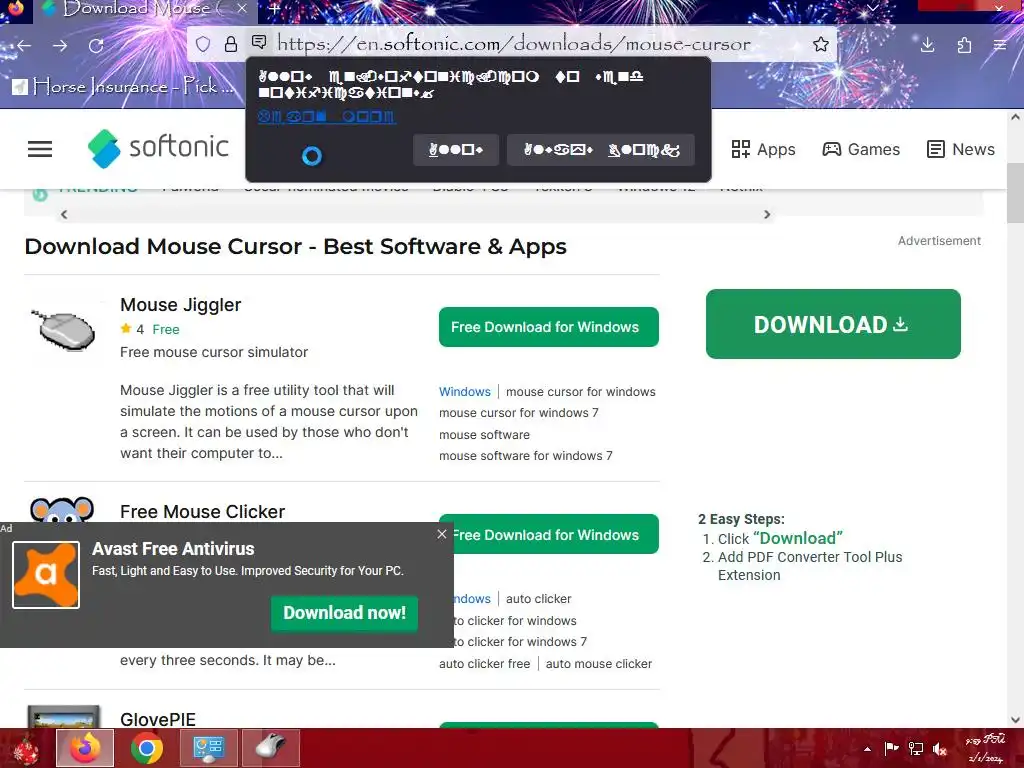Click the 'mouse software for windows 7' tag
1024x768 pixels.
pyautogui.click(x=526, y=456)
